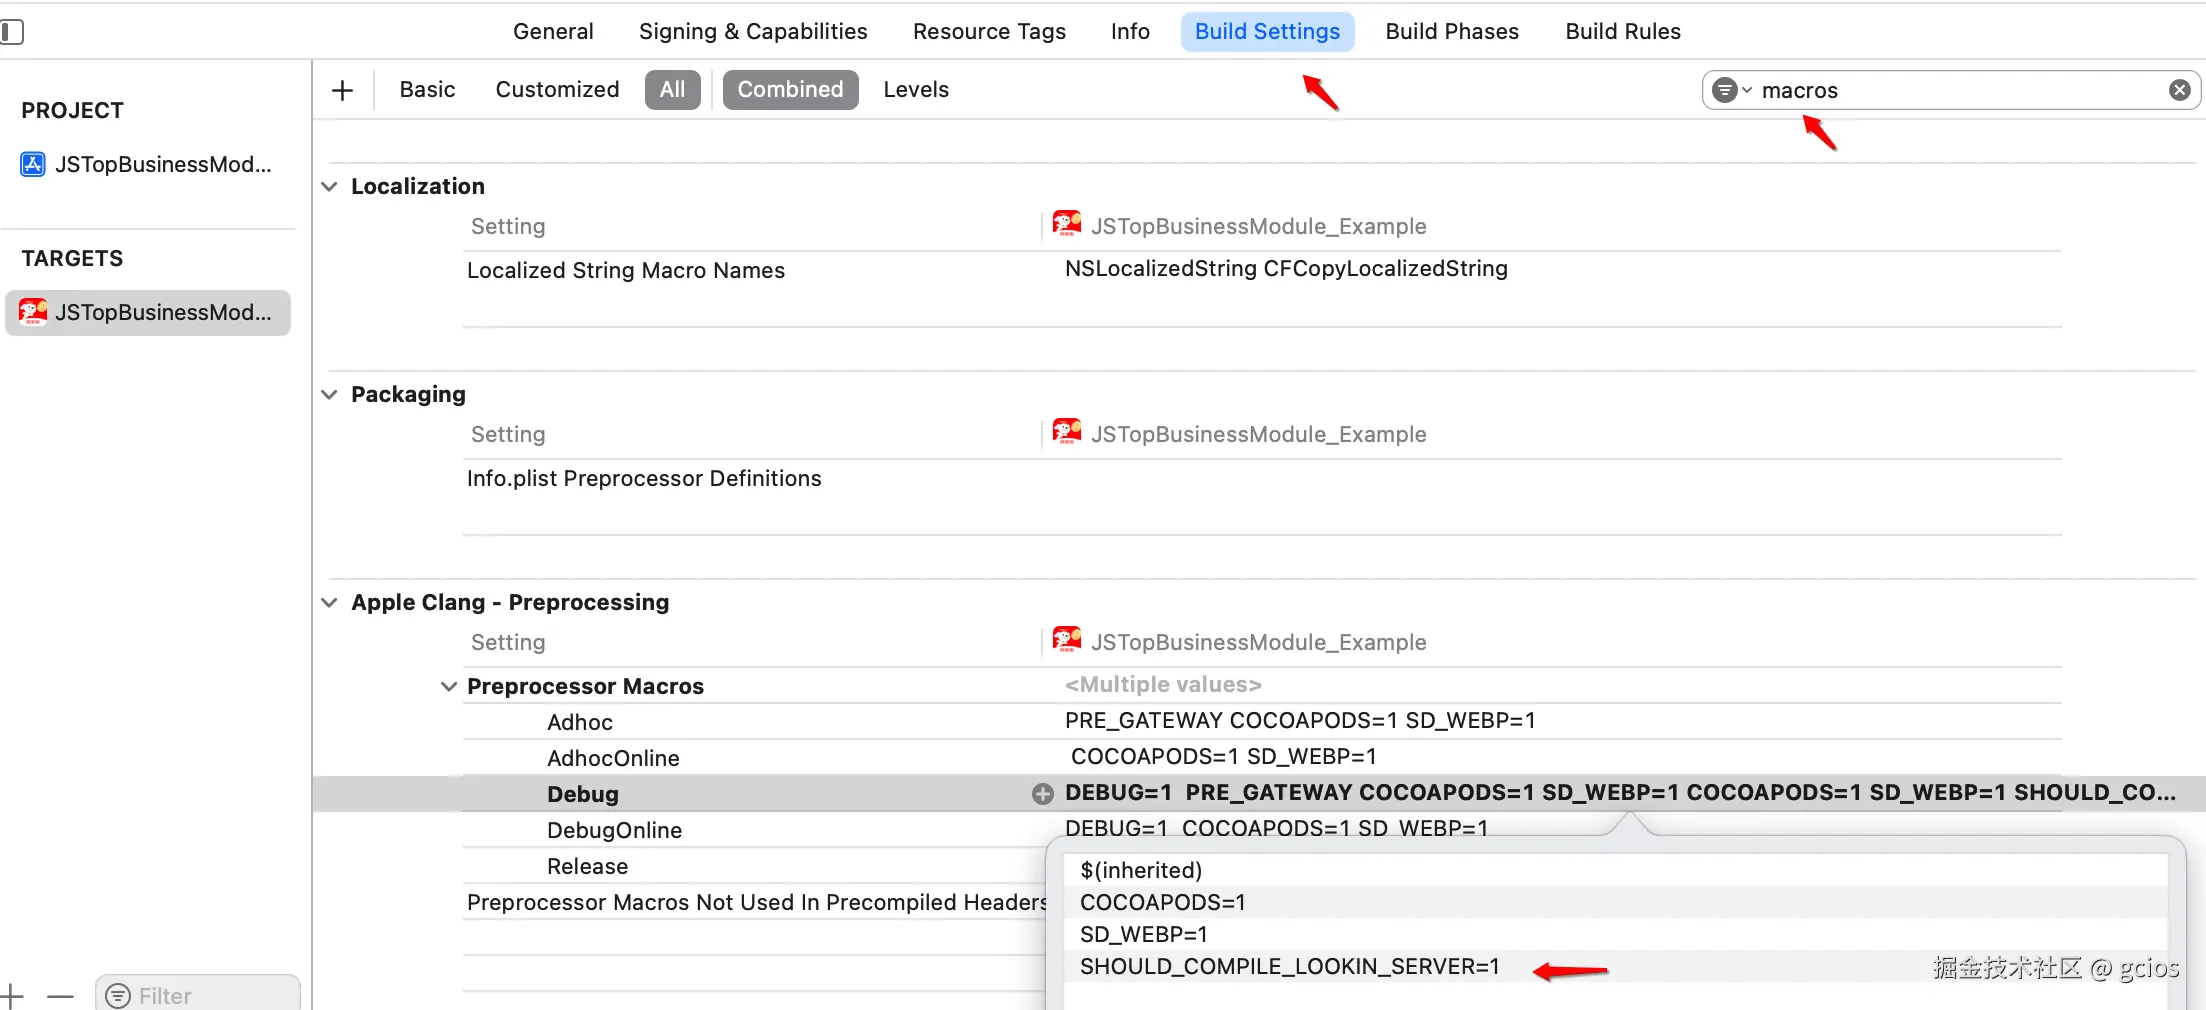
Task: Click target icon in Apple Clang Preprocessing header
Action: point(1067,641)
